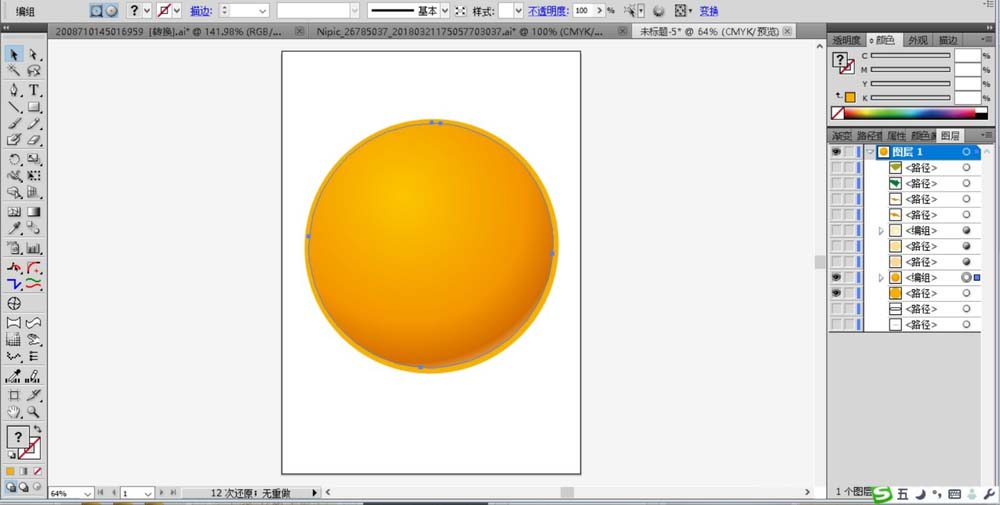Select the Zoom magnifier tool
1000x505 pixels.
pyautogui.click(x=34, y=412)
